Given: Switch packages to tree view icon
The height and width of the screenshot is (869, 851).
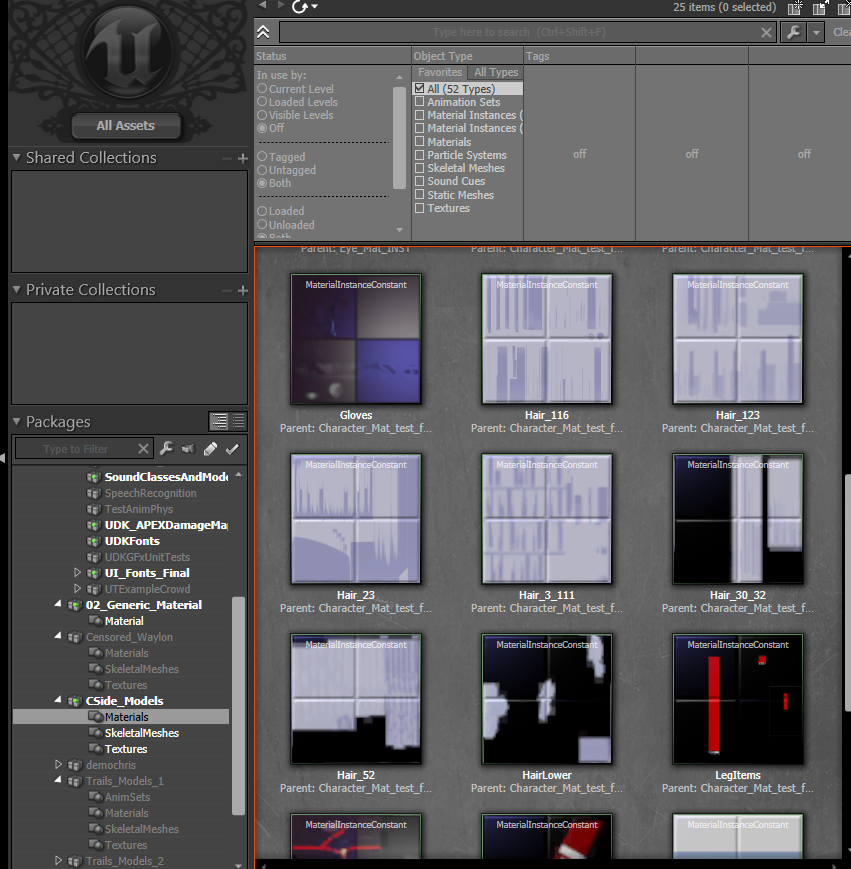Looking at the screenshot, I should click(x=219, y=422).
